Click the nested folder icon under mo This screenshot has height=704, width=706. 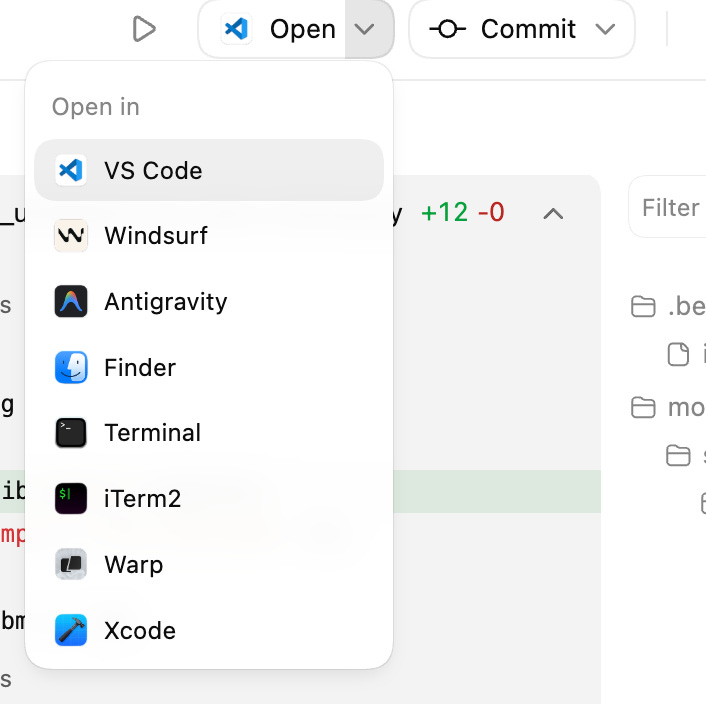tap(678, 455)
